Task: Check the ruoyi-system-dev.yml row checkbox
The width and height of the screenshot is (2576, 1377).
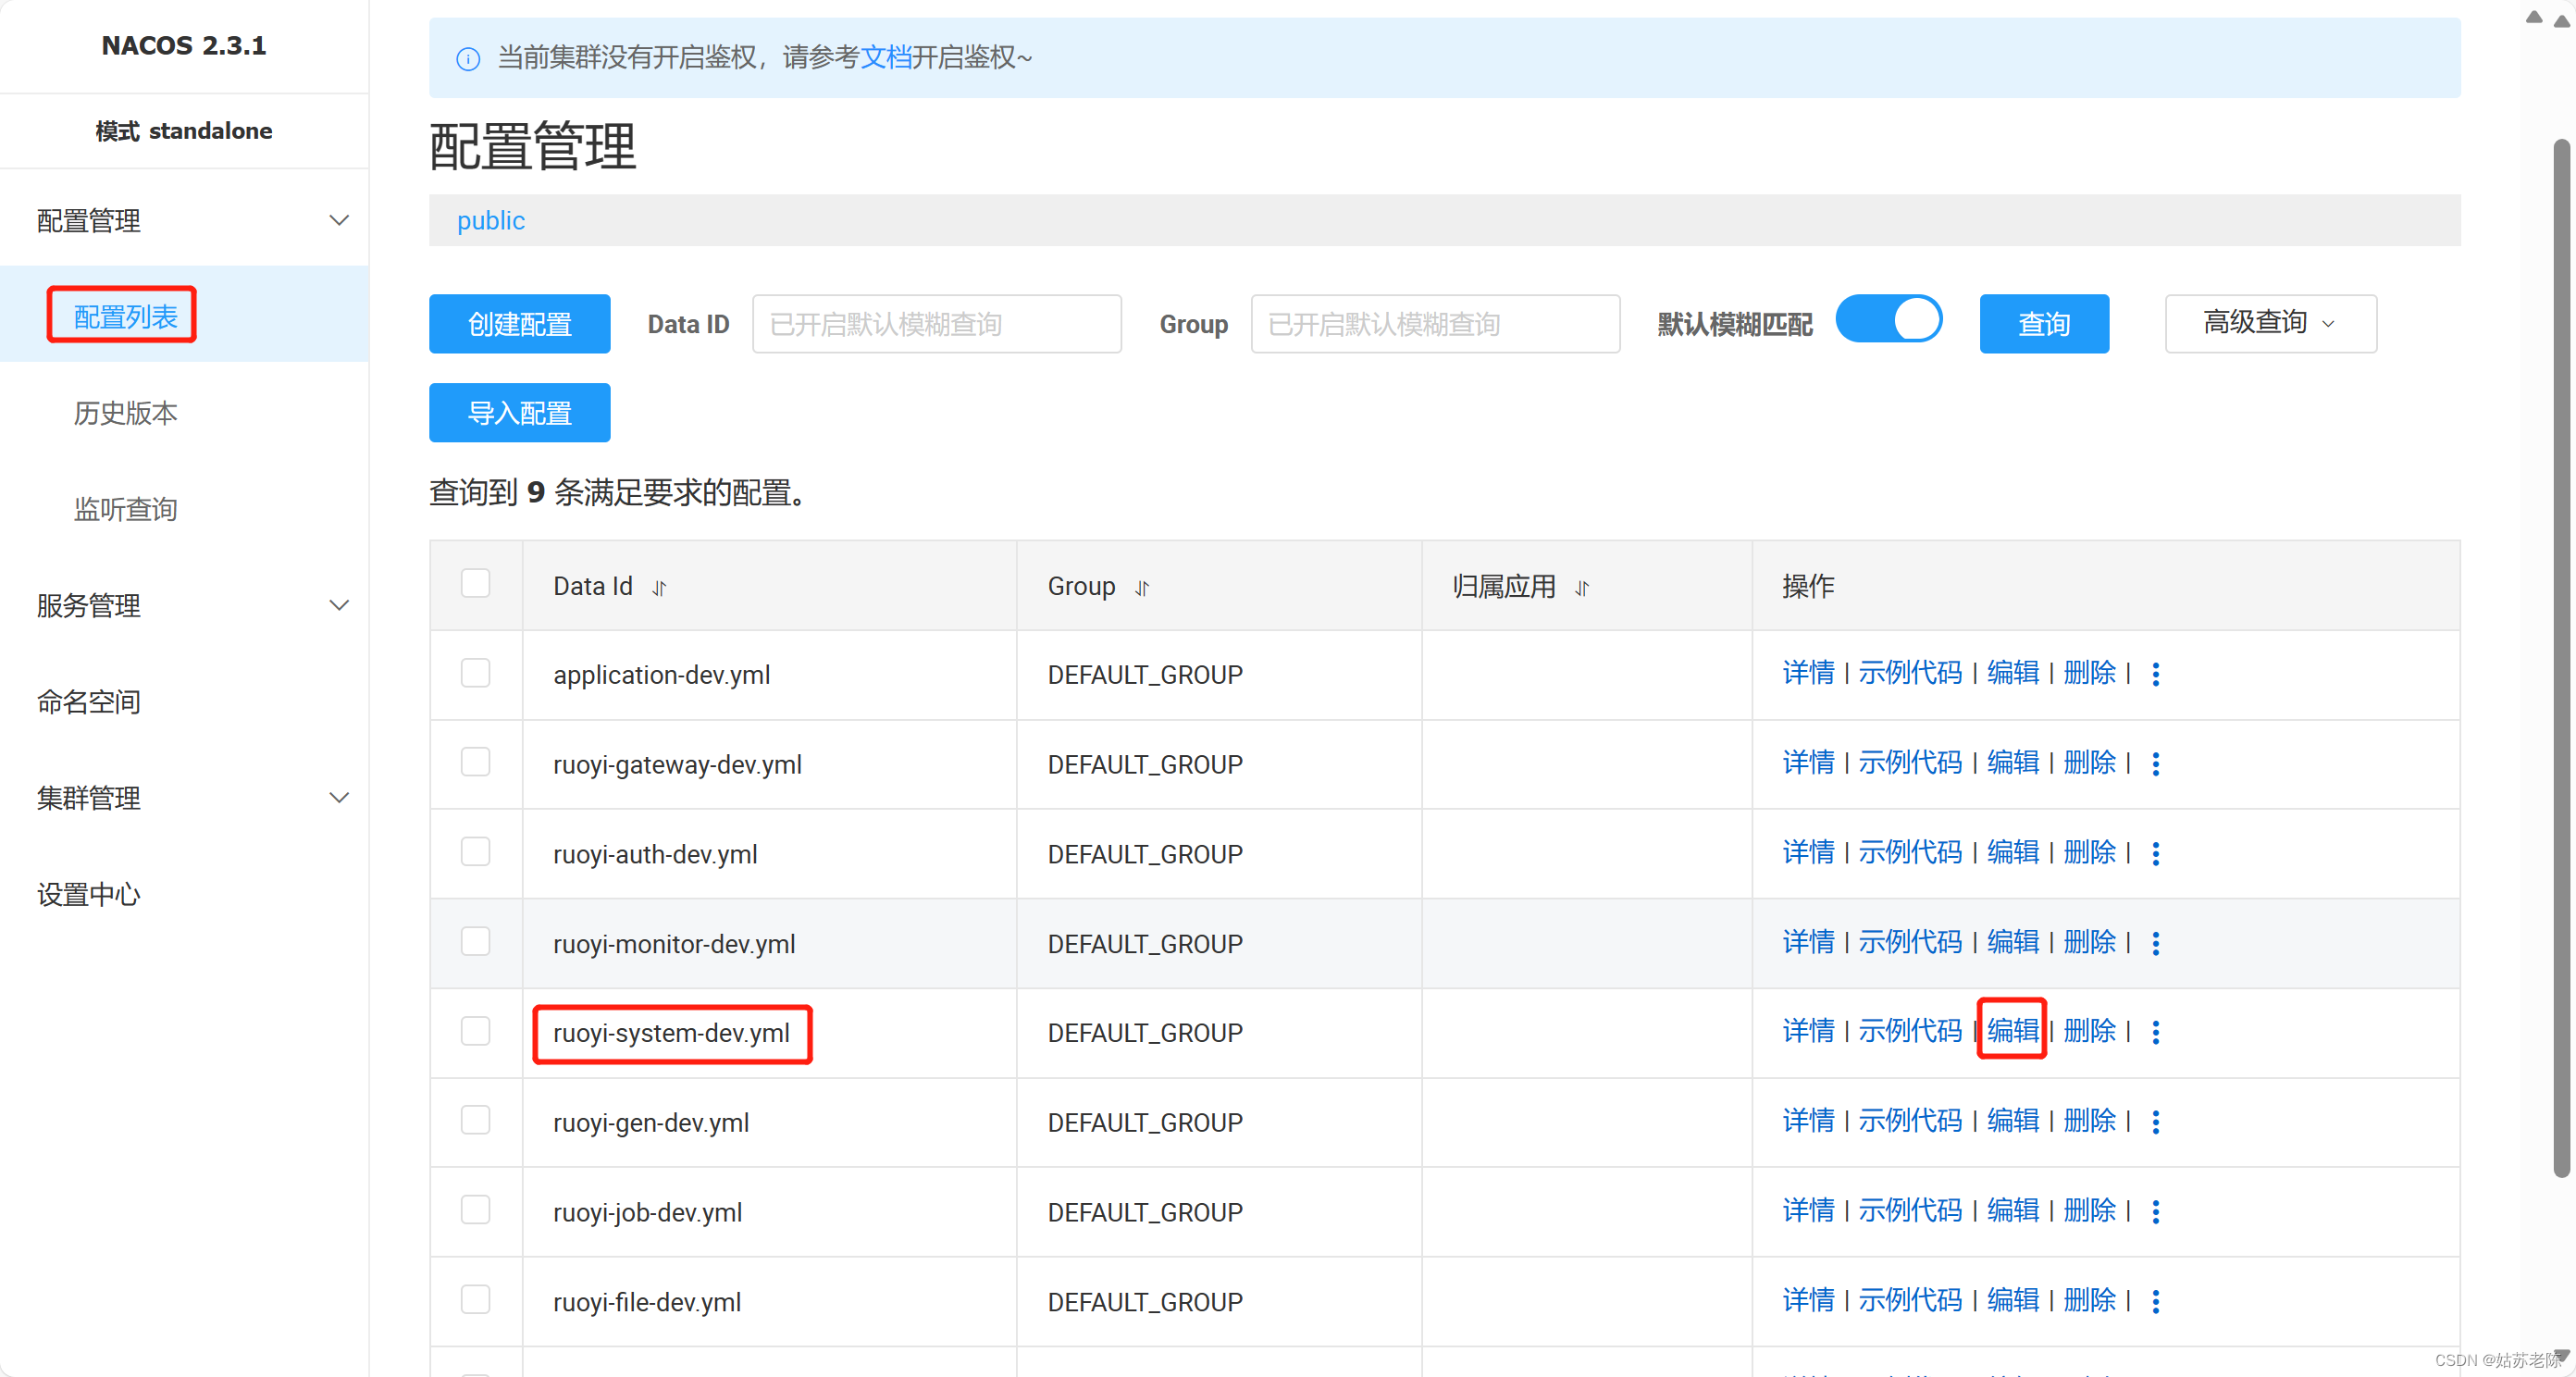Action: click(x=476, y=1031)
